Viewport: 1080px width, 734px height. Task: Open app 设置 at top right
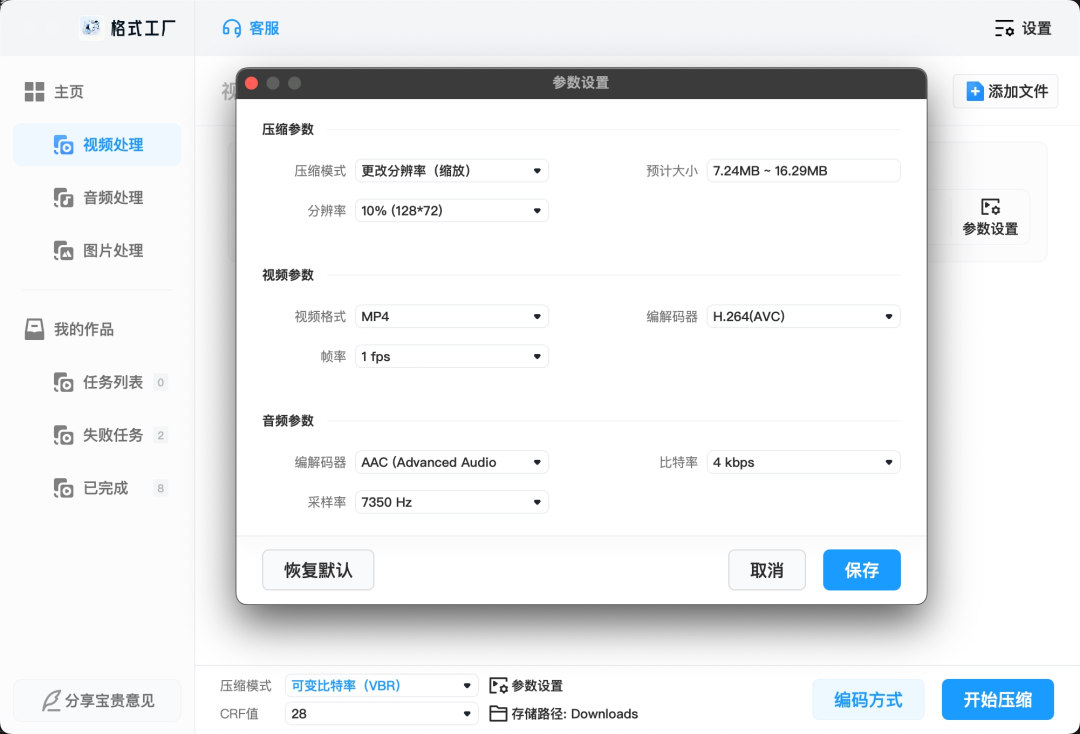click(x=1022, y=28)
